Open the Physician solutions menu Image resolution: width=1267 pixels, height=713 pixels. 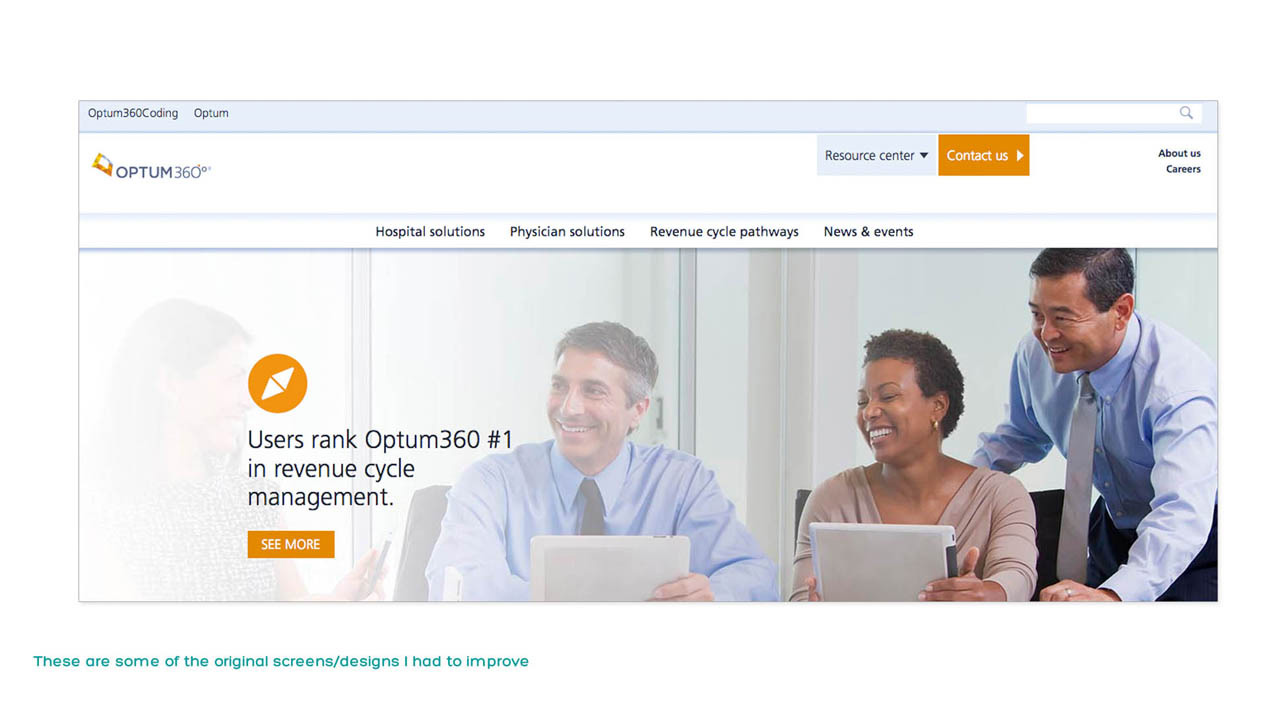(567, 232)
